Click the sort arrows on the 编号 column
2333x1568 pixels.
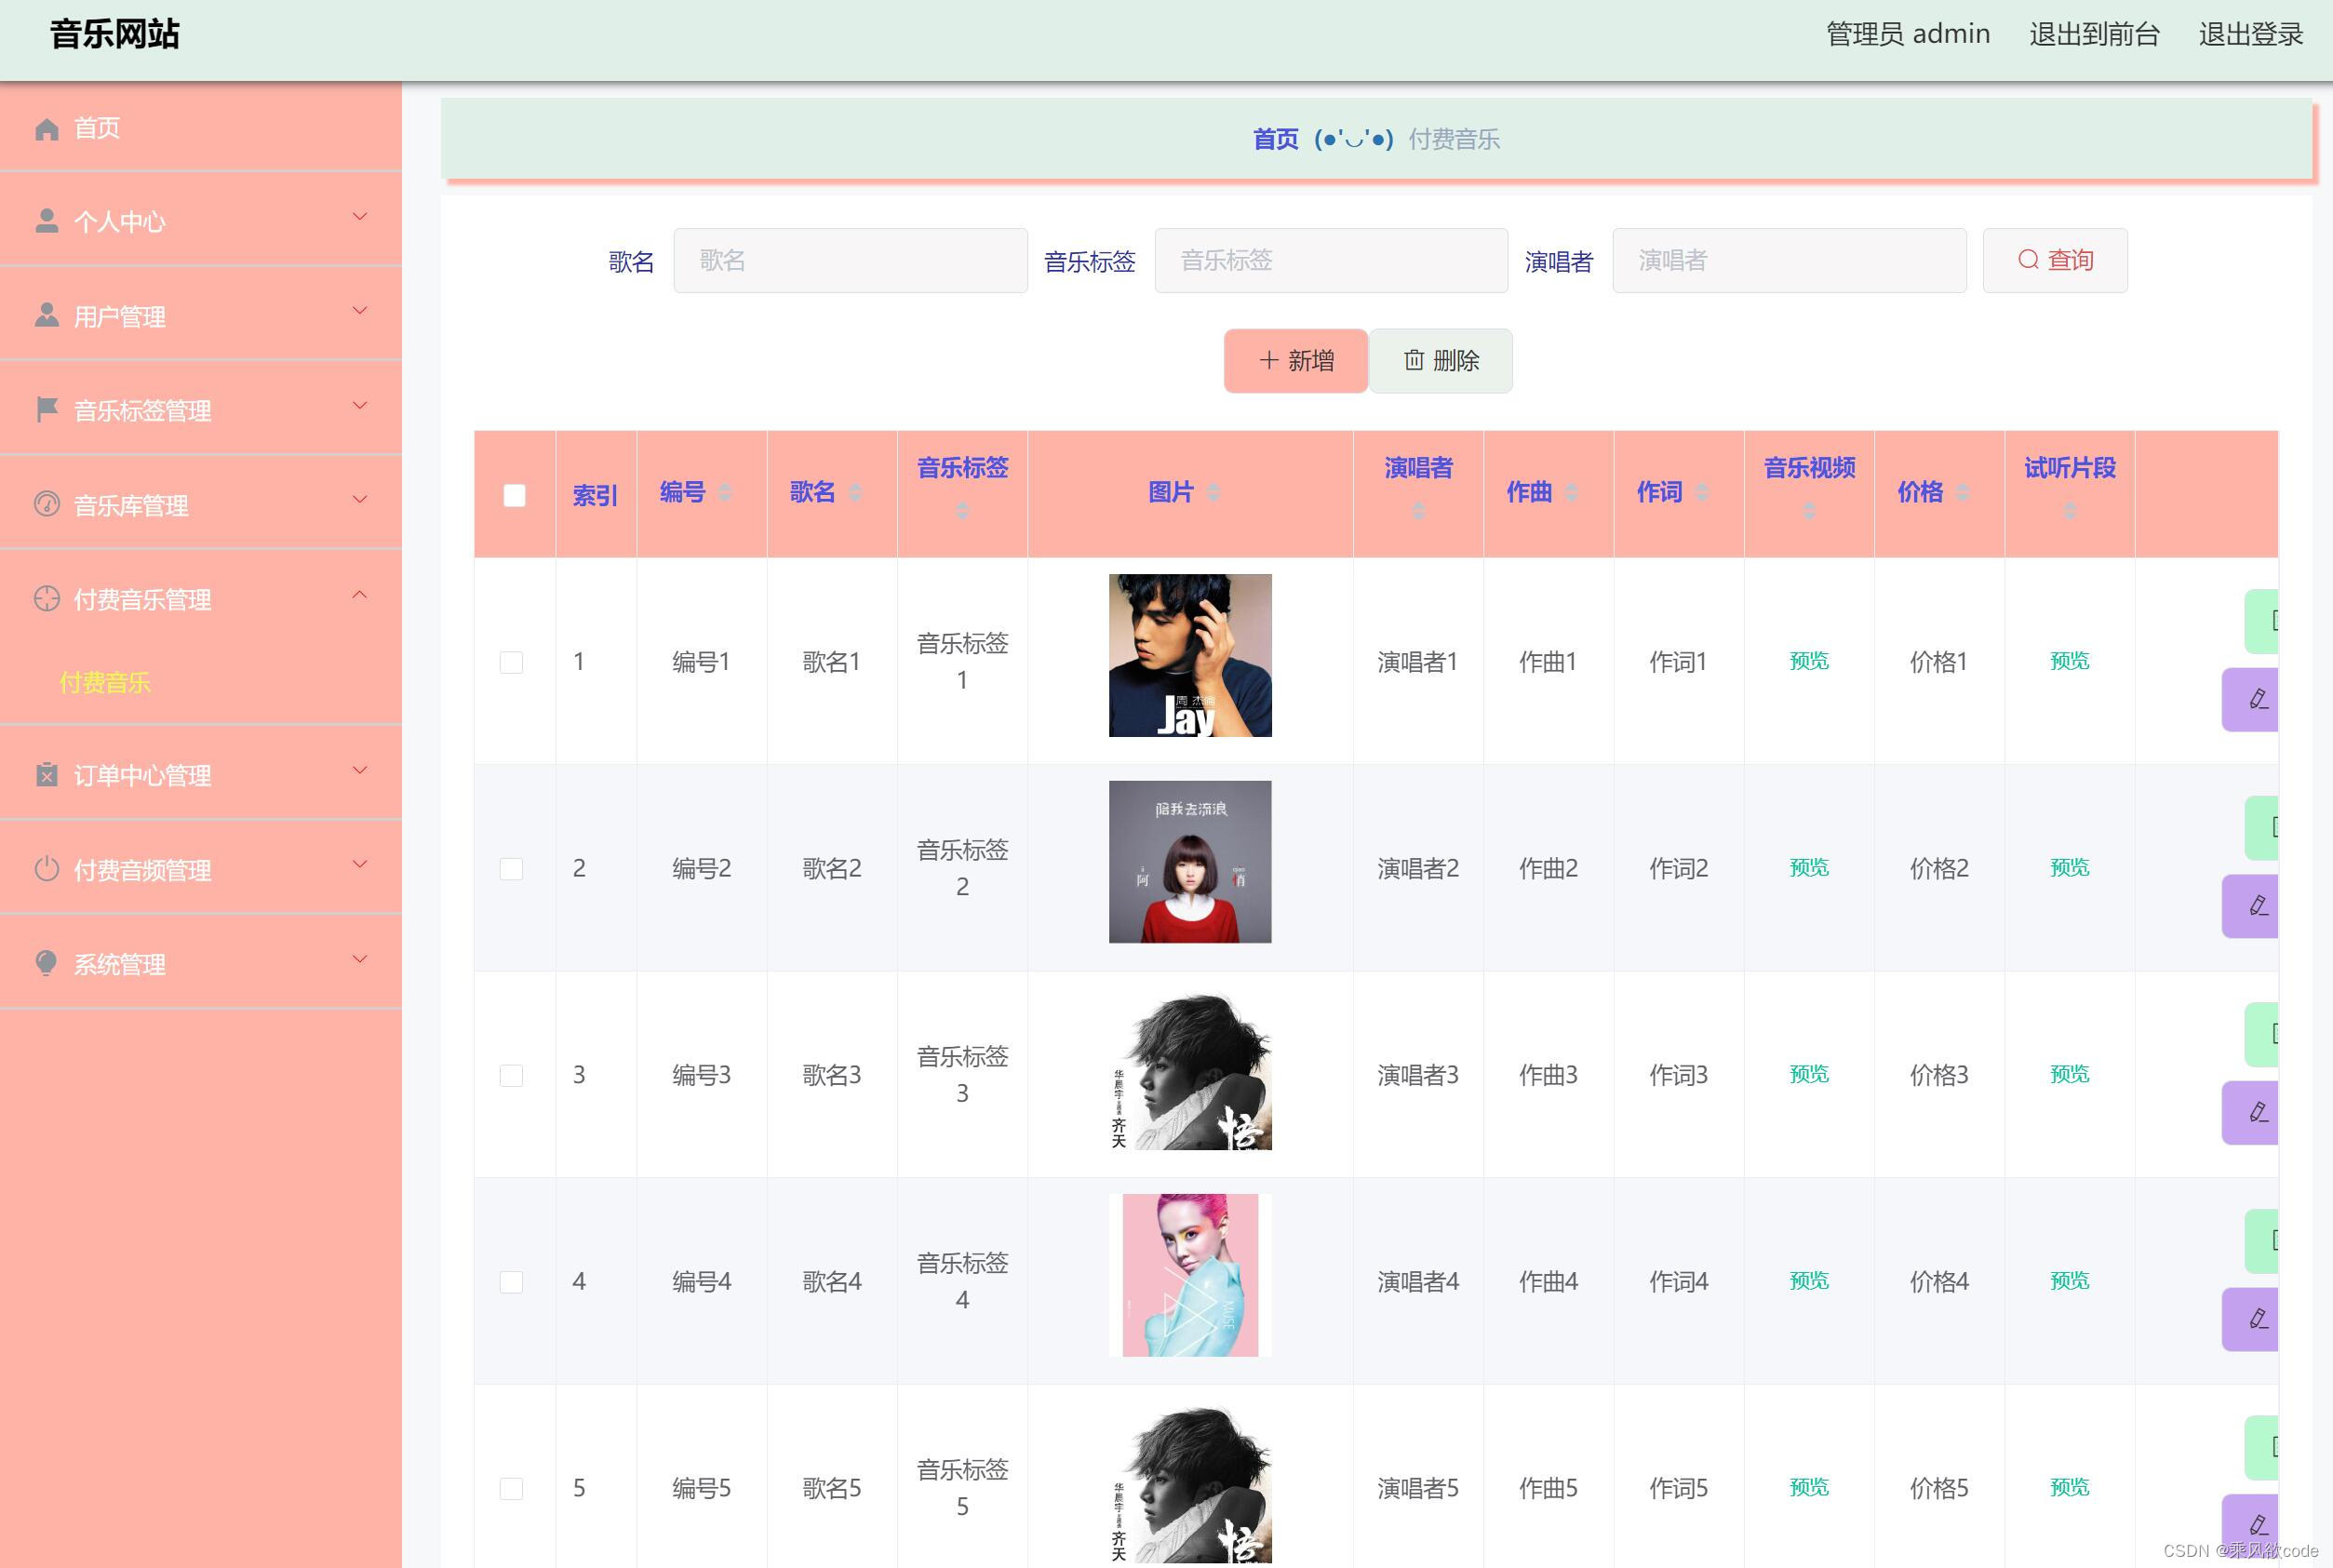click(x=725, y=492)
